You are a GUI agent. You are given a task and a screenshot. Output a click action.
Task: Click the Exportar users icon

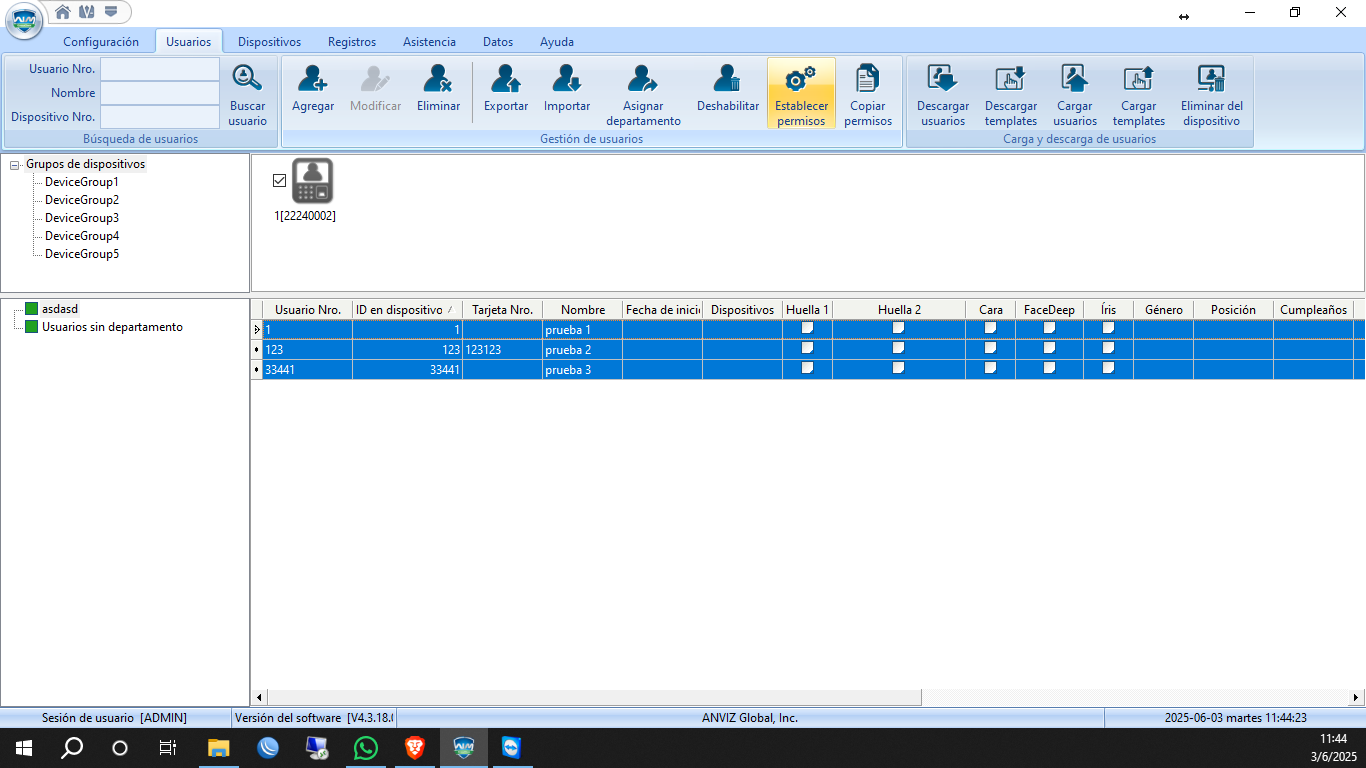[x=506, y=78]
